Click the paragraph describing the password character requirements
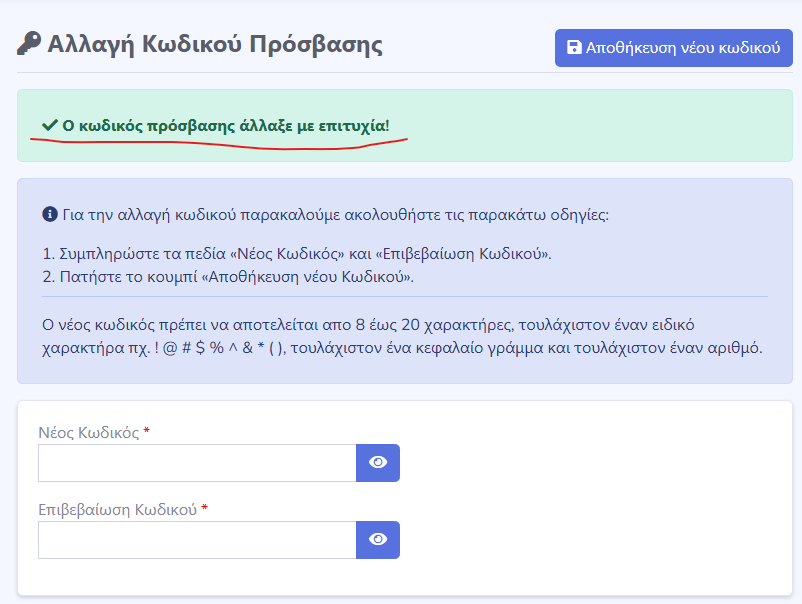The height and width of the screenshot is (604, 802). (x=402, y=337)
